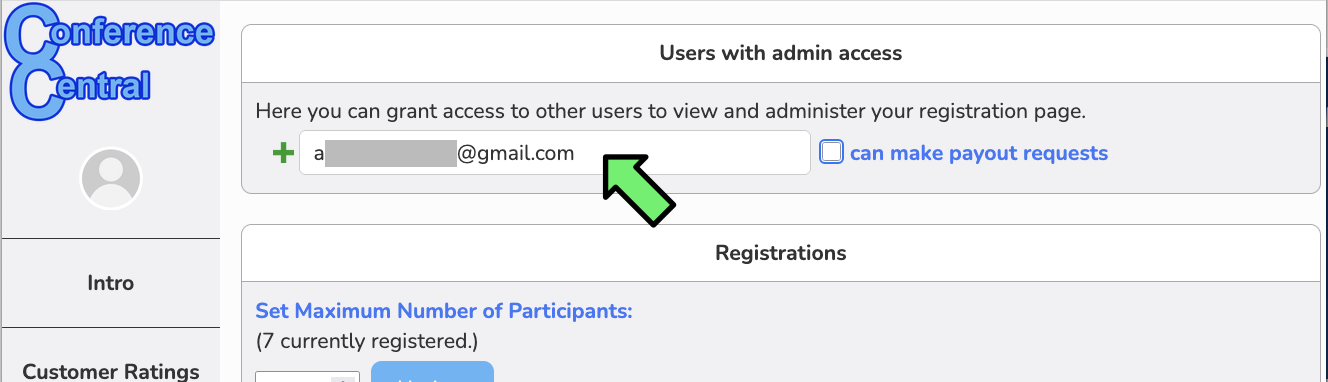
Task: Click the Registrations section header
Action: coord(781,253)
